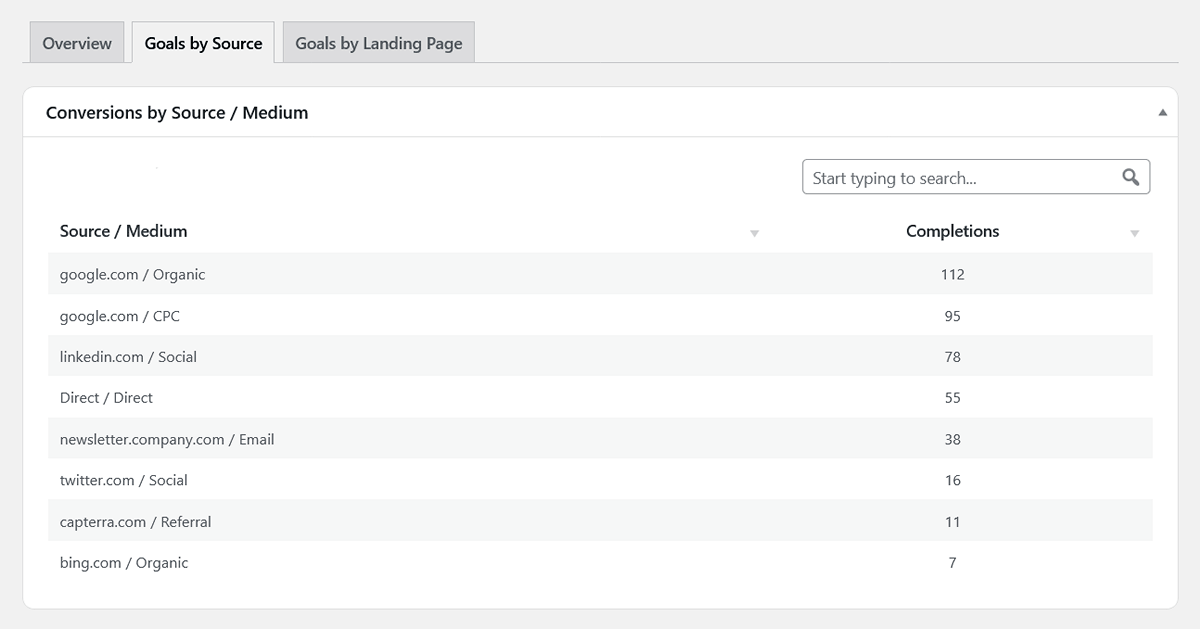Select the google.com / Organic row
The image size is (1200, 629).
click(x=600, y=274)
